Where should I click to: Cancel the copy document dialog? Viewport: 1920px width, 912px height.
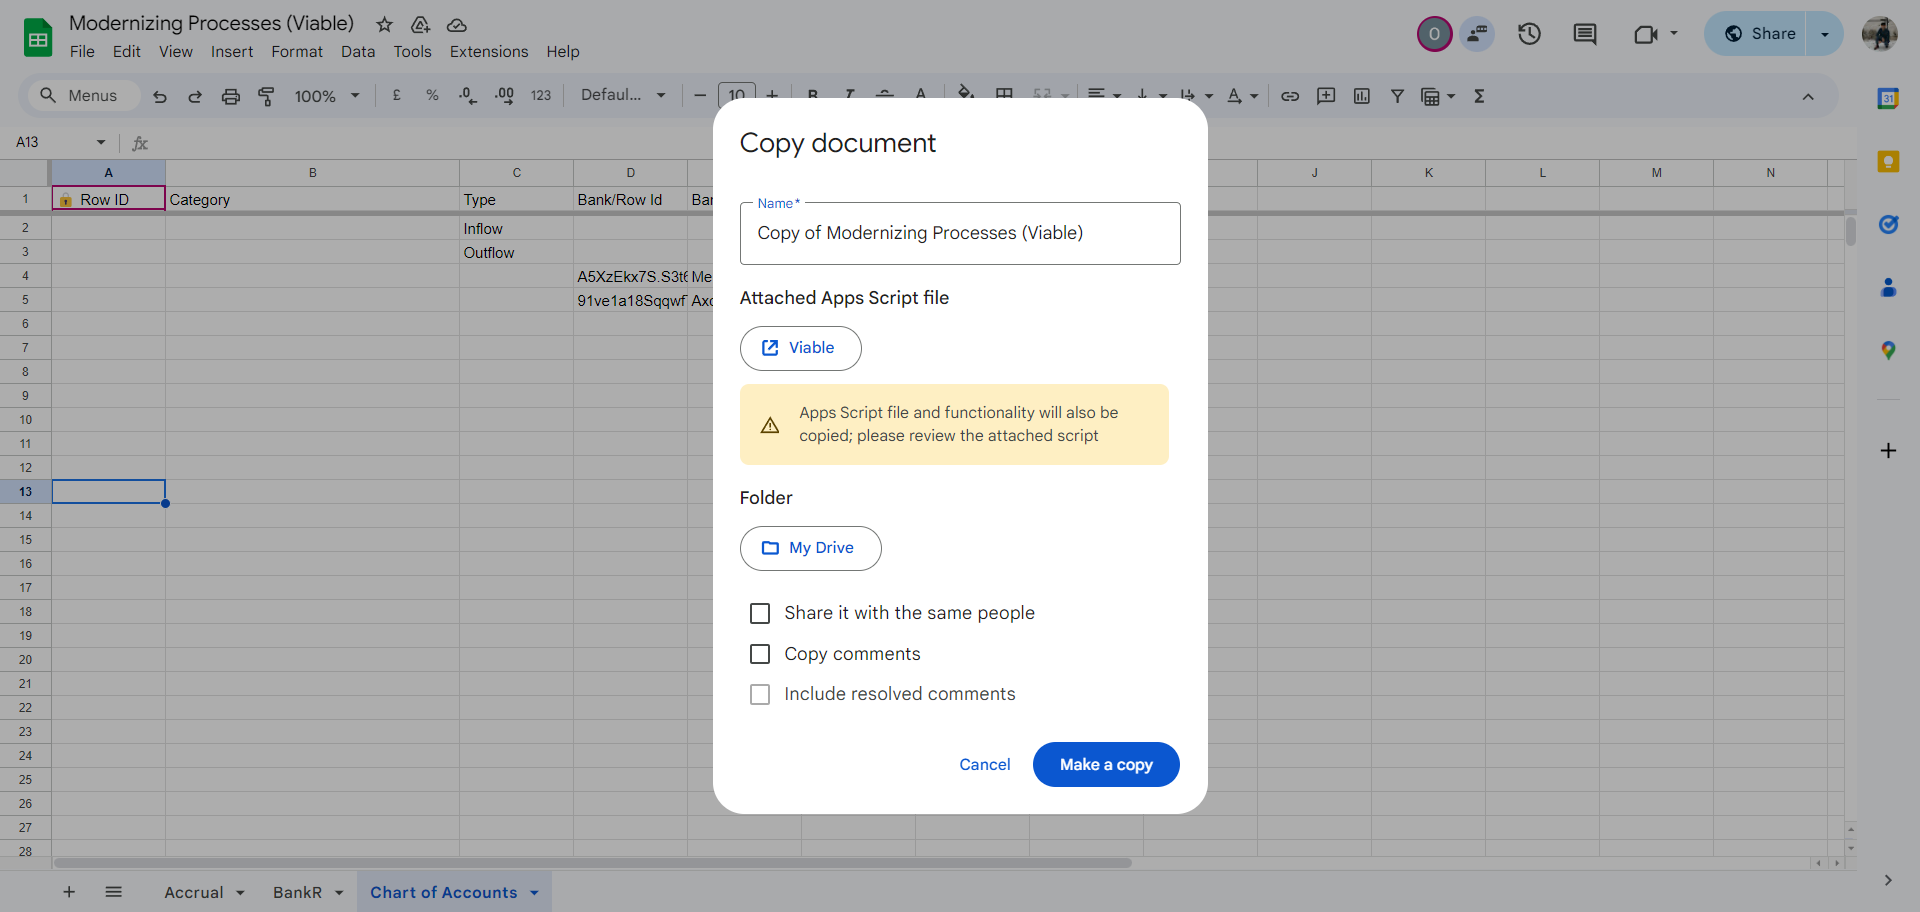[984, 764]
